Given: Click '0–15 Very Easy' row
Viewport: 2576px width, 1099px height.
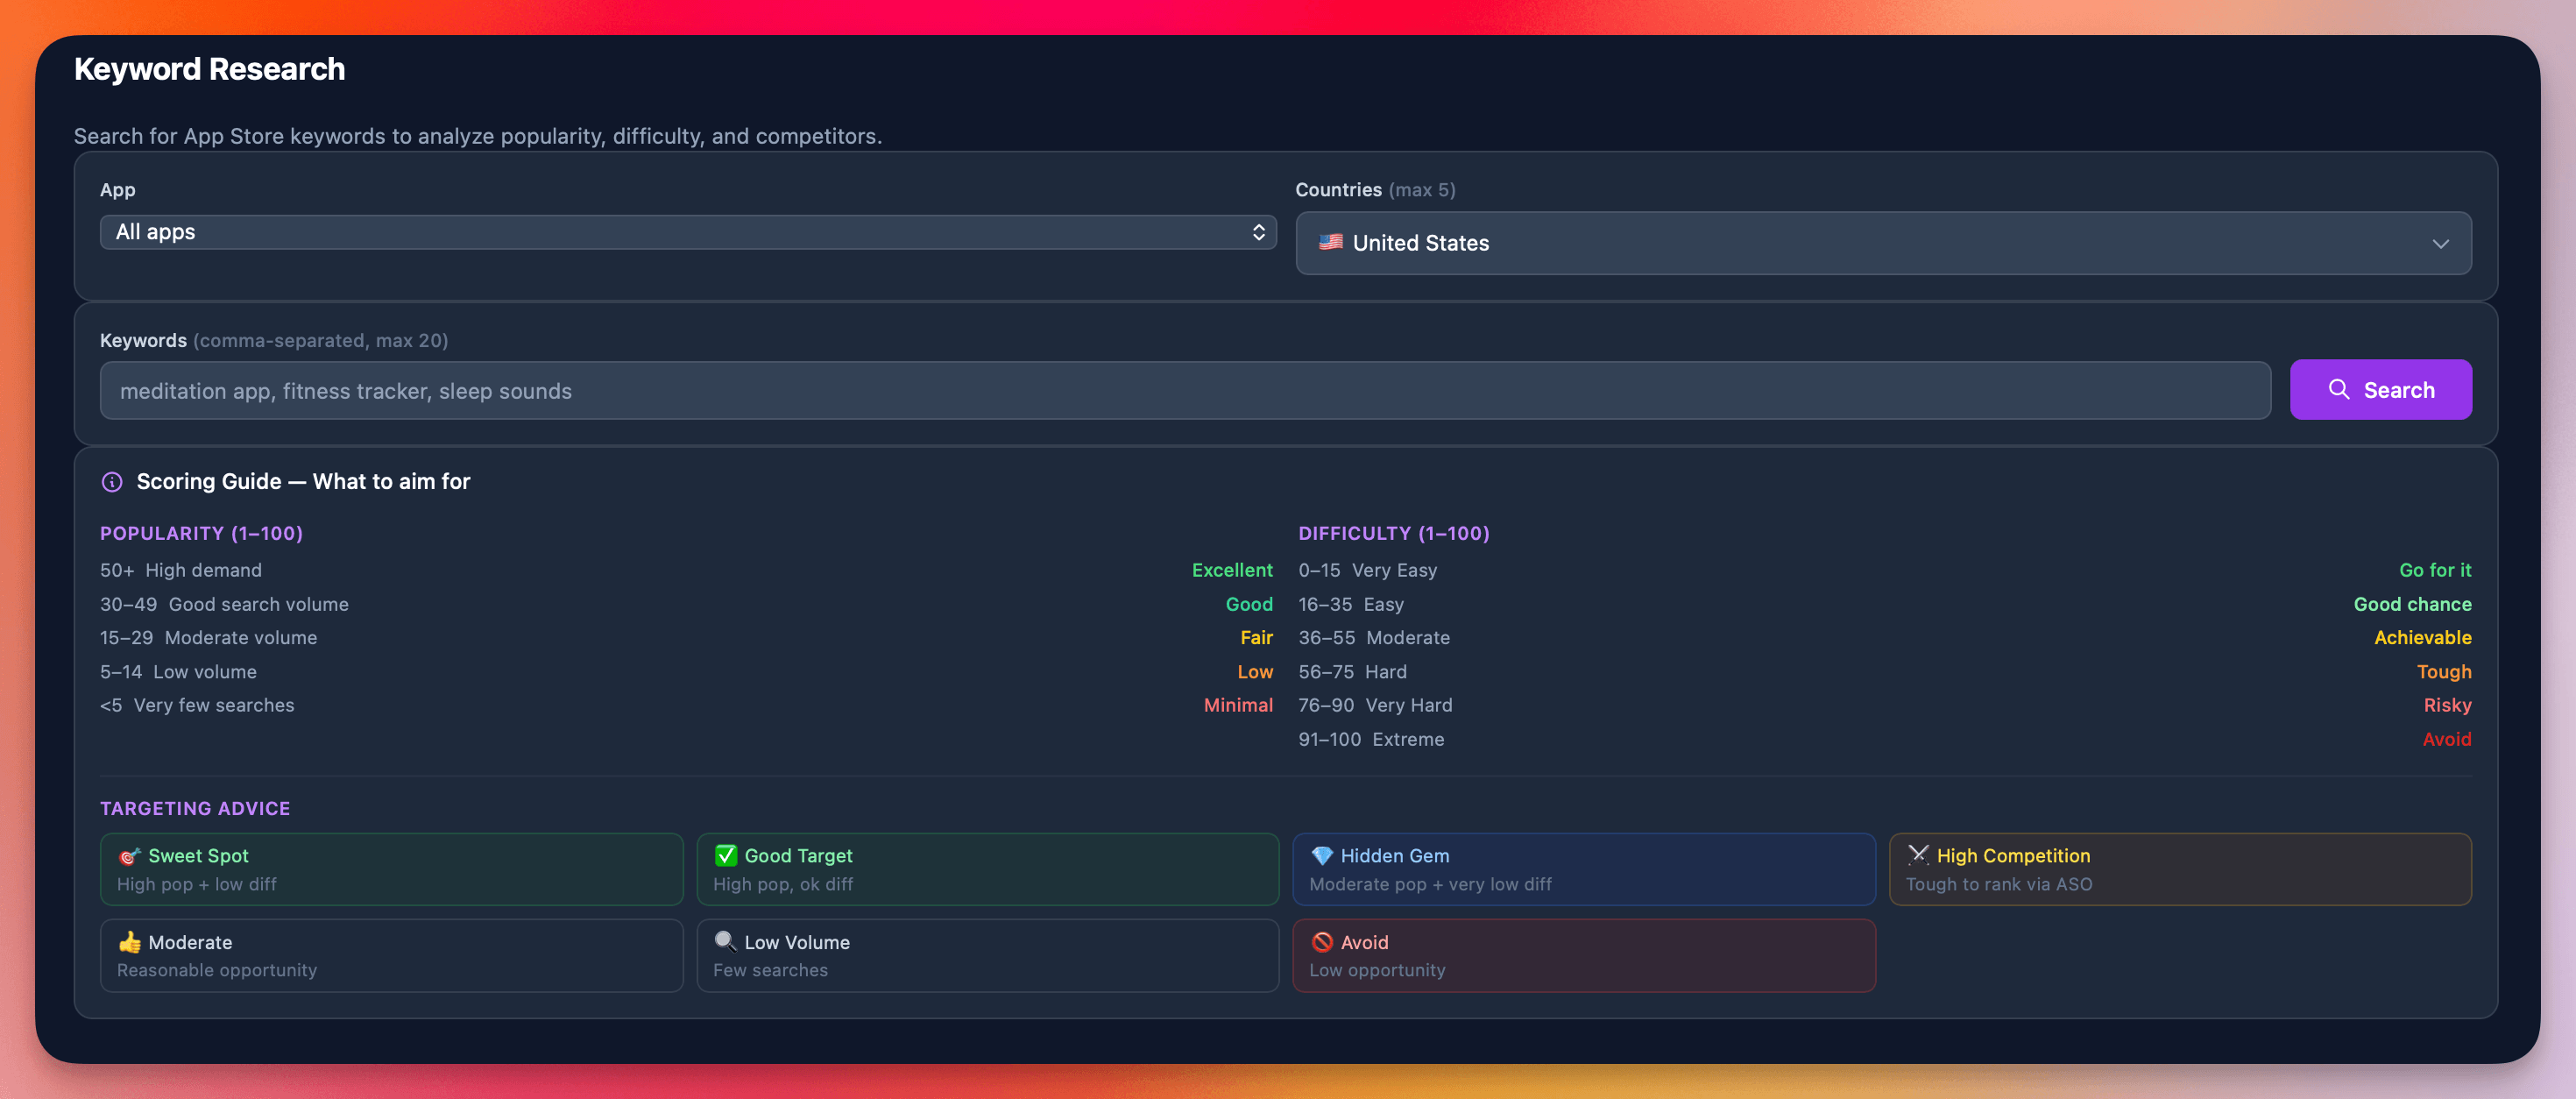Looking at the screenshot, I should [1885, 570].
